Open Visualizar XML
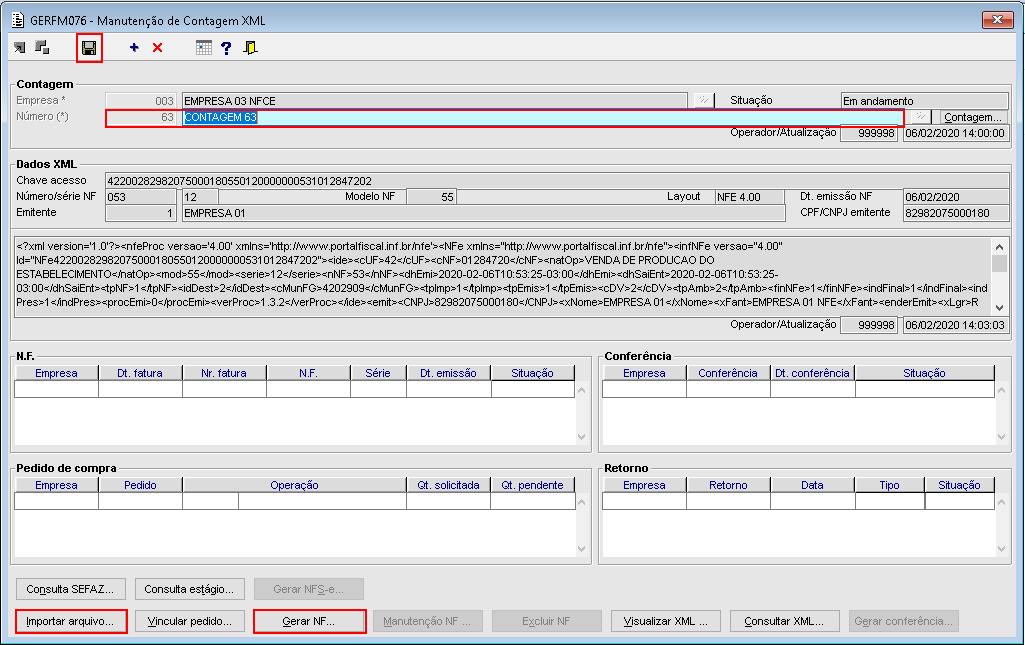The width and height of the screenshot is (1025, 645). pyautogui.click(x=665, y=621)
